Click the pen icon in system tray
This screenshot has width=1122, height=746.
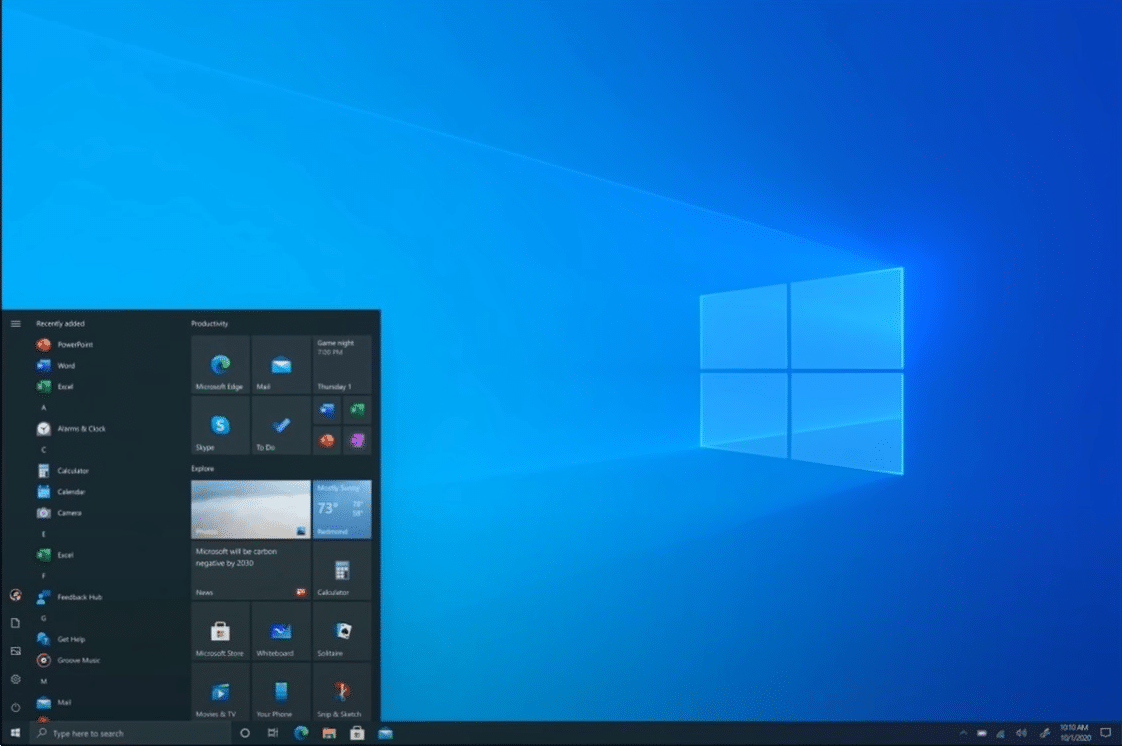point(1045,733)
